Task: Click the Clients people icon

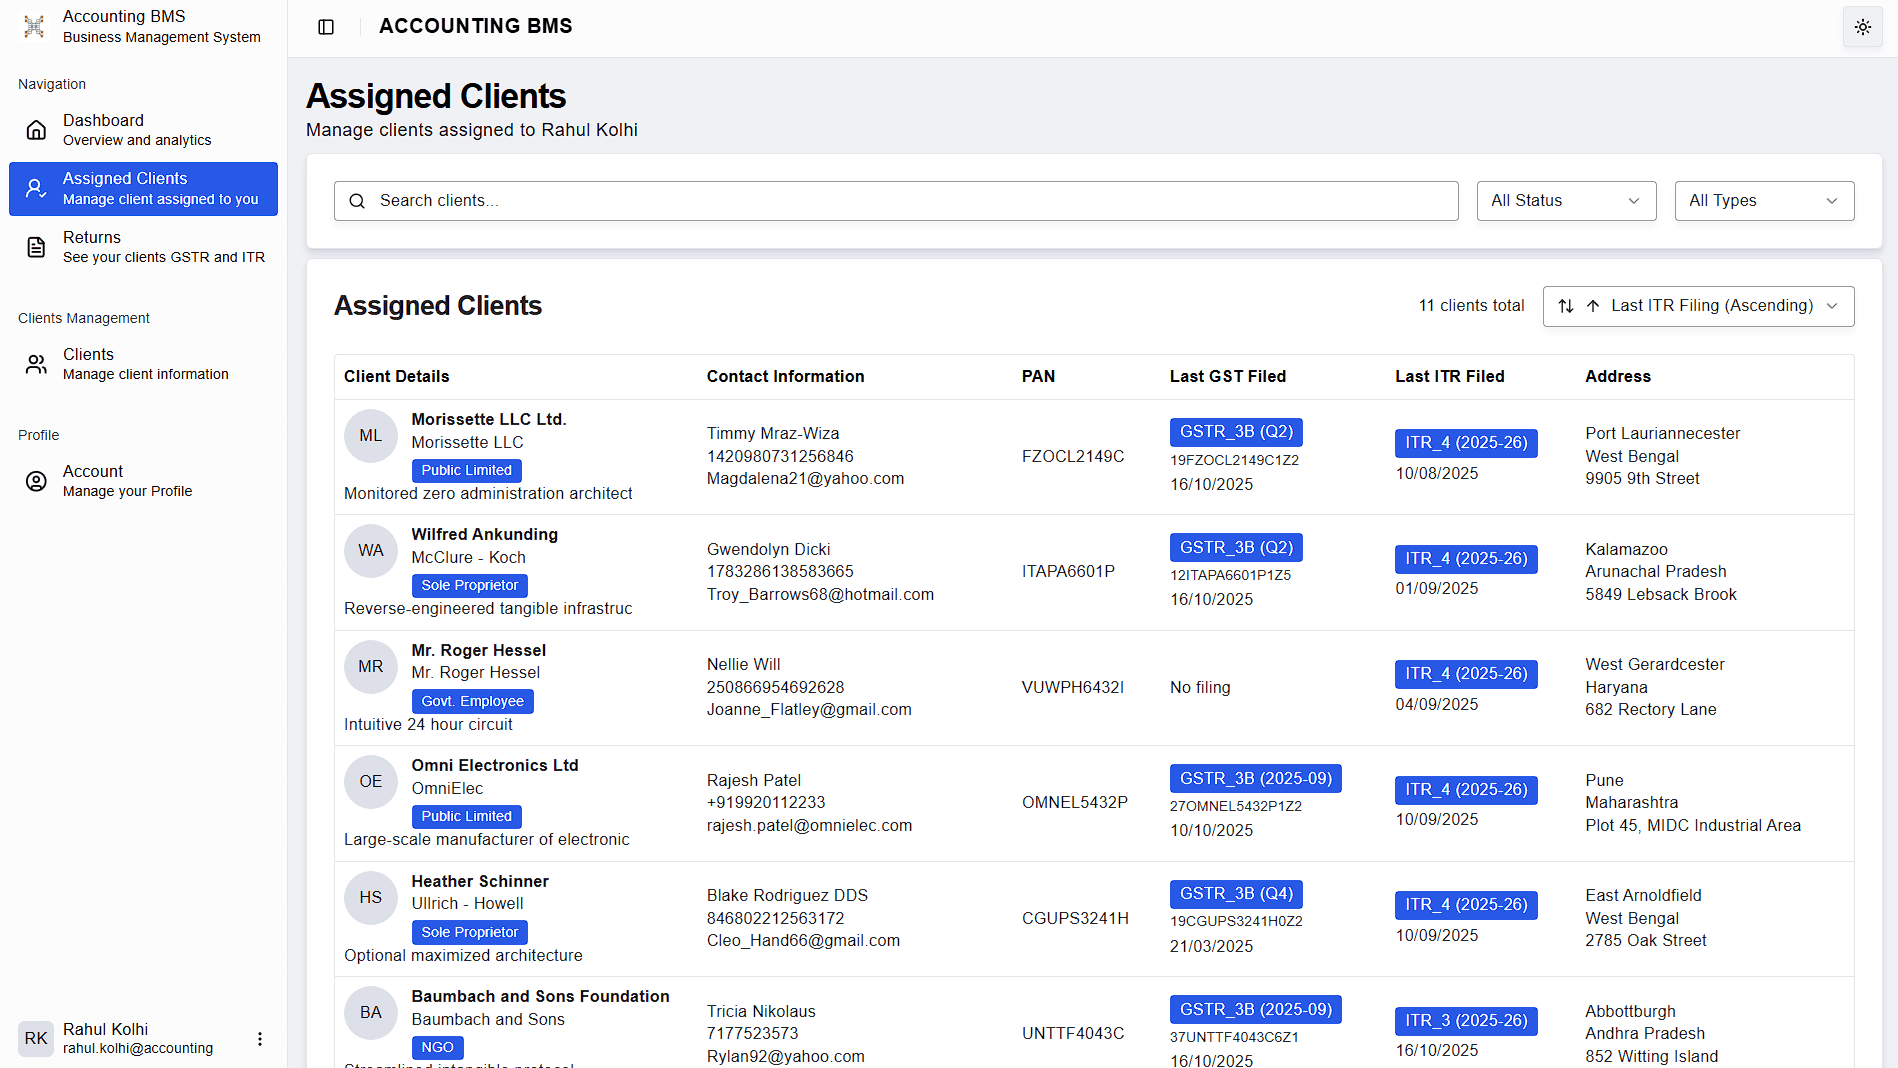Action: click(36, 364)
